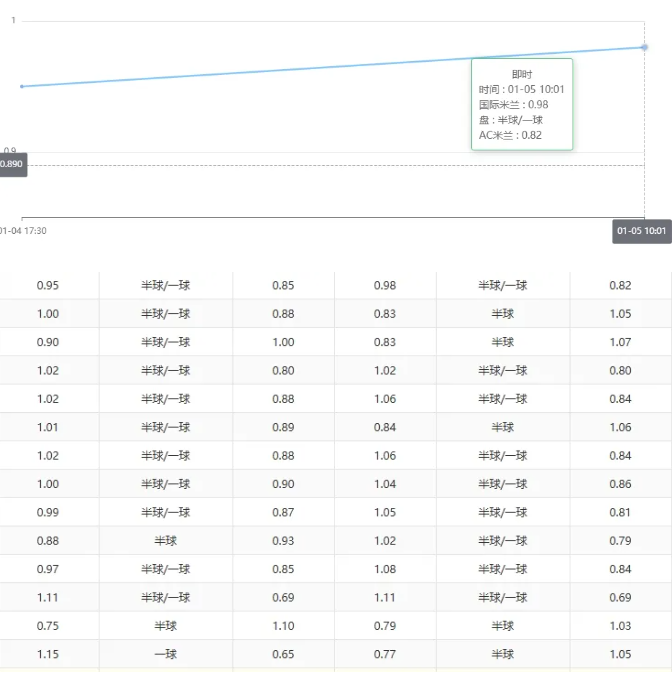Click the 0.890 y-axis value label
Image resolution: width=672 pixels, height=678 pixels.
click(x=12, y=164)
